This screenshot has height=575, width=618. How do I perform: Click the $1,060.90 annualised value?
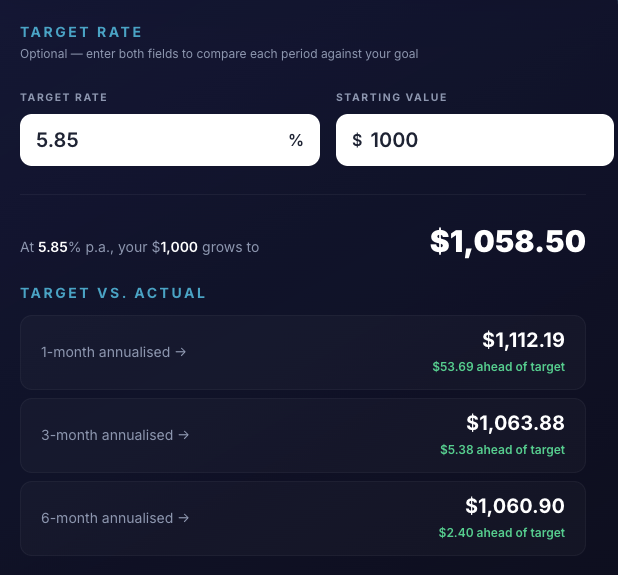pos(515,506)
